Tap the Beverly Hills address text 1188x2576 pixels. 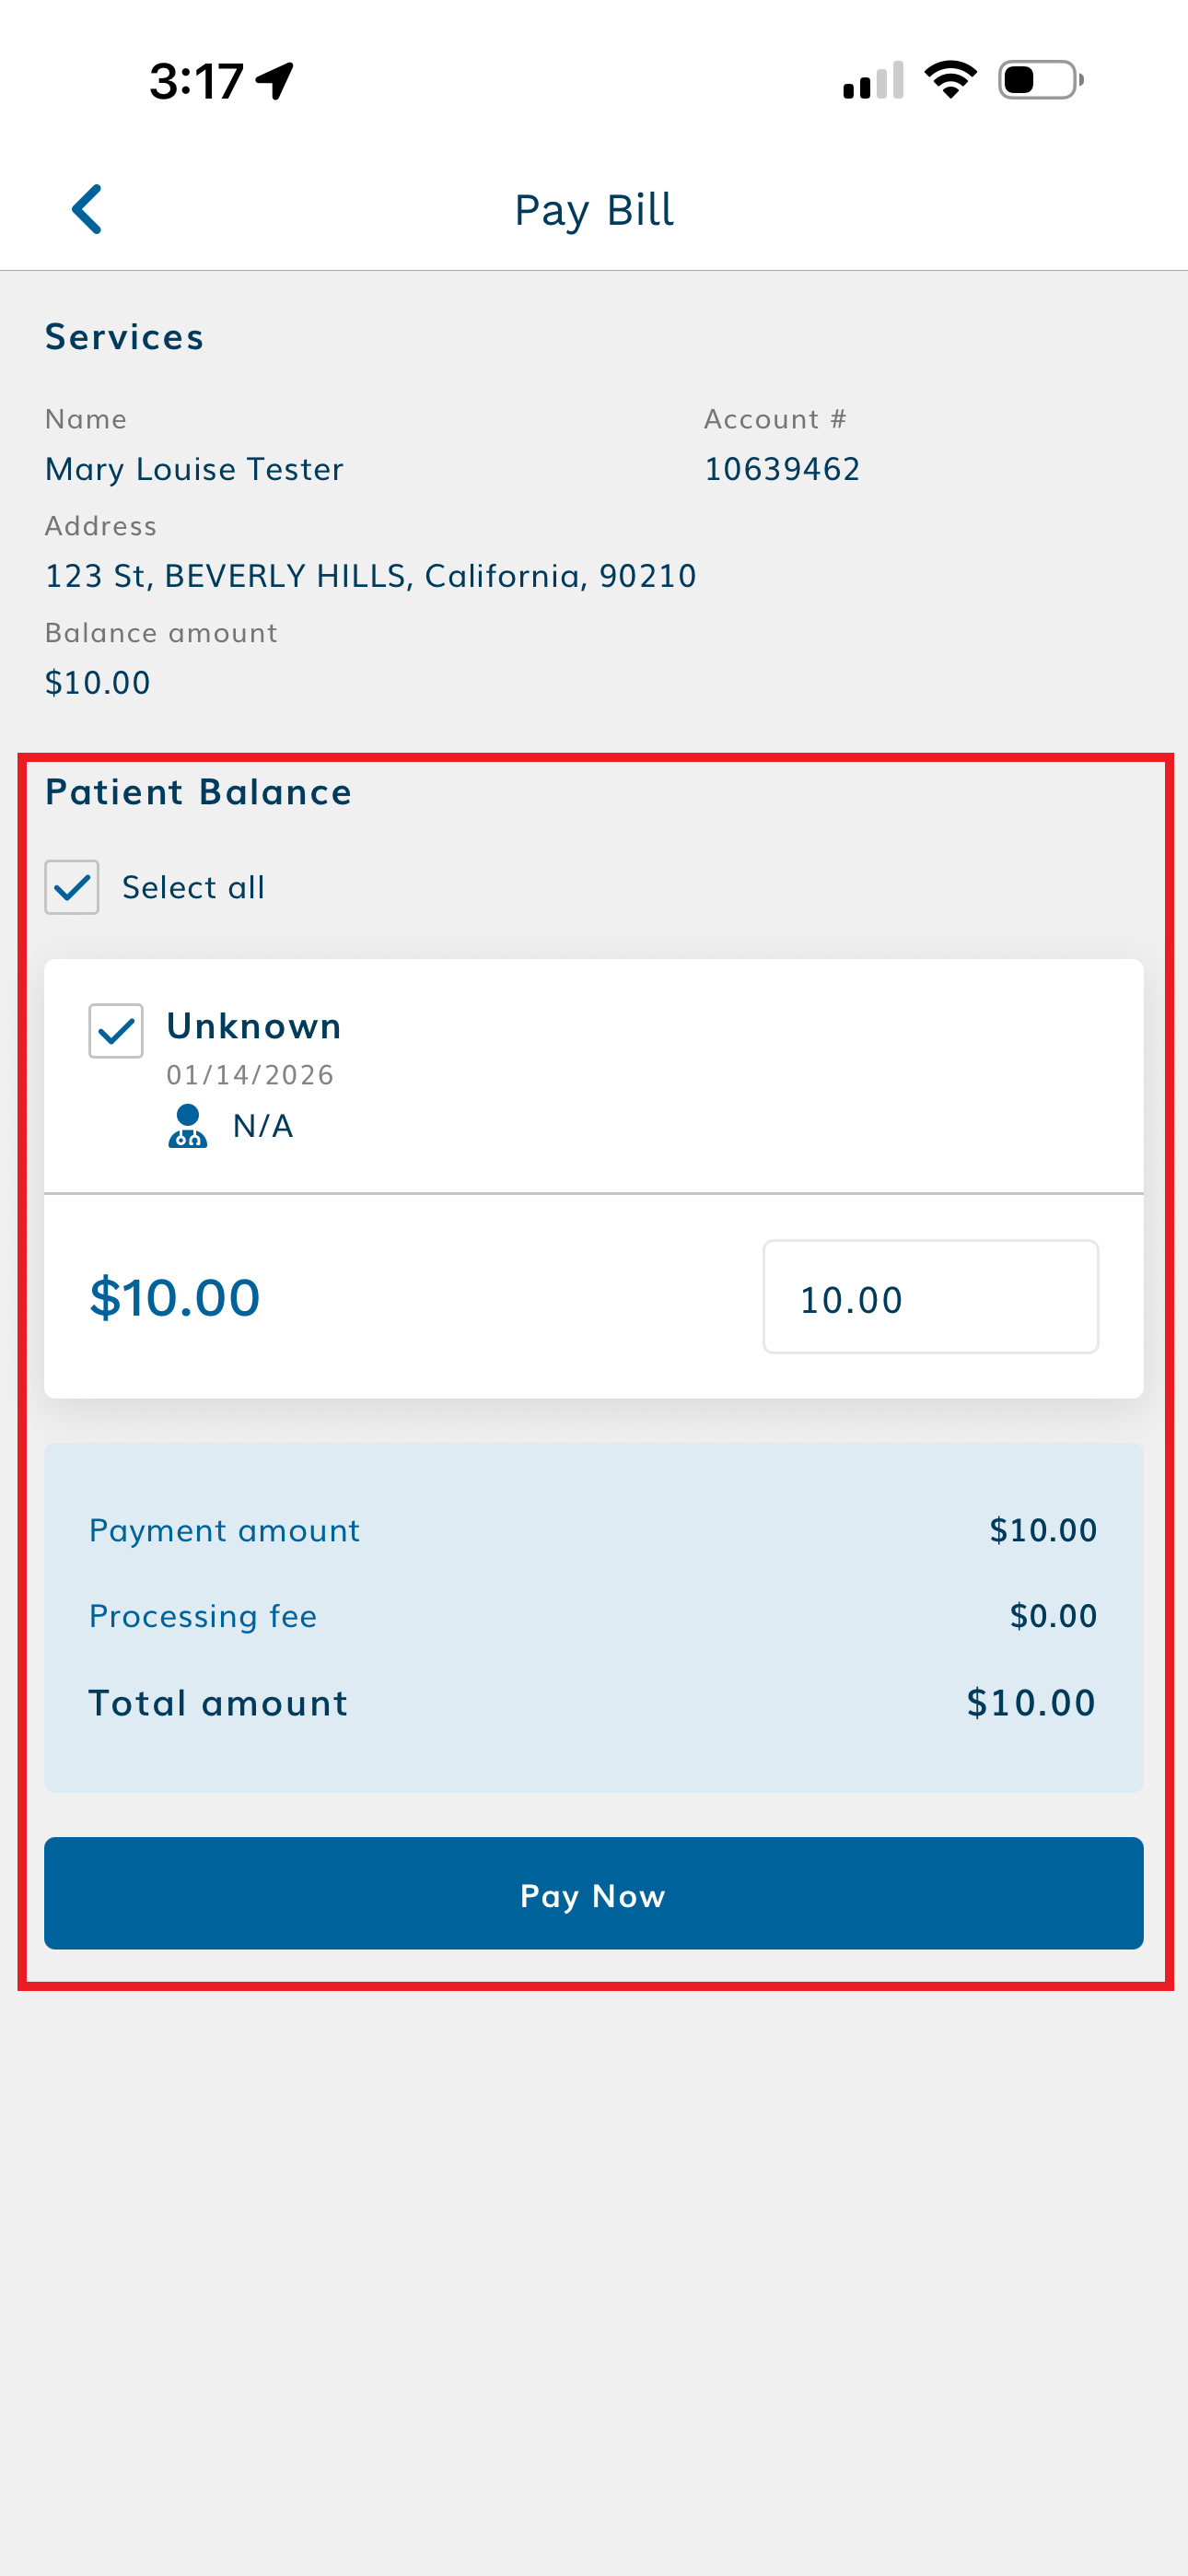[x=370, y=576]
